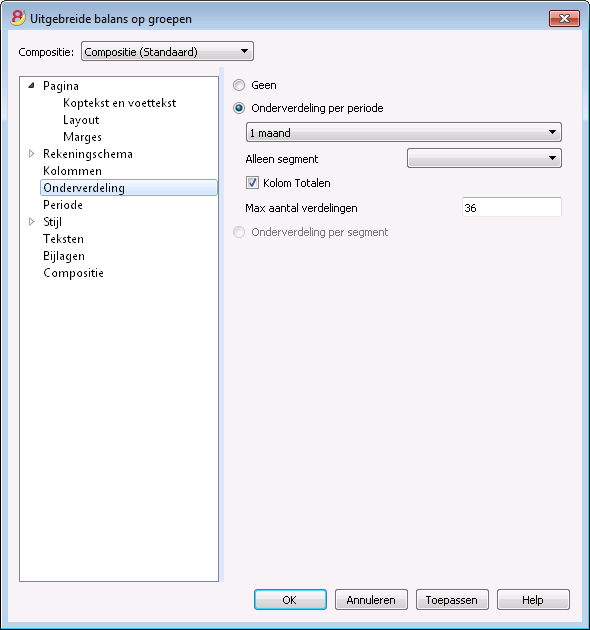Click the Max aantal verdelingen field
The height and width of the screenshot is (630, 590).
tap(512, 207)
